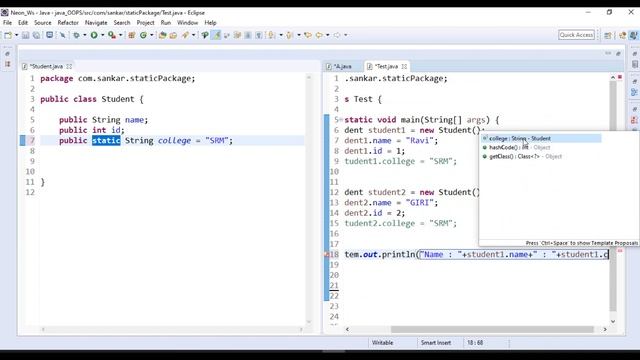Click the green Run button icon

coord(94,35)
